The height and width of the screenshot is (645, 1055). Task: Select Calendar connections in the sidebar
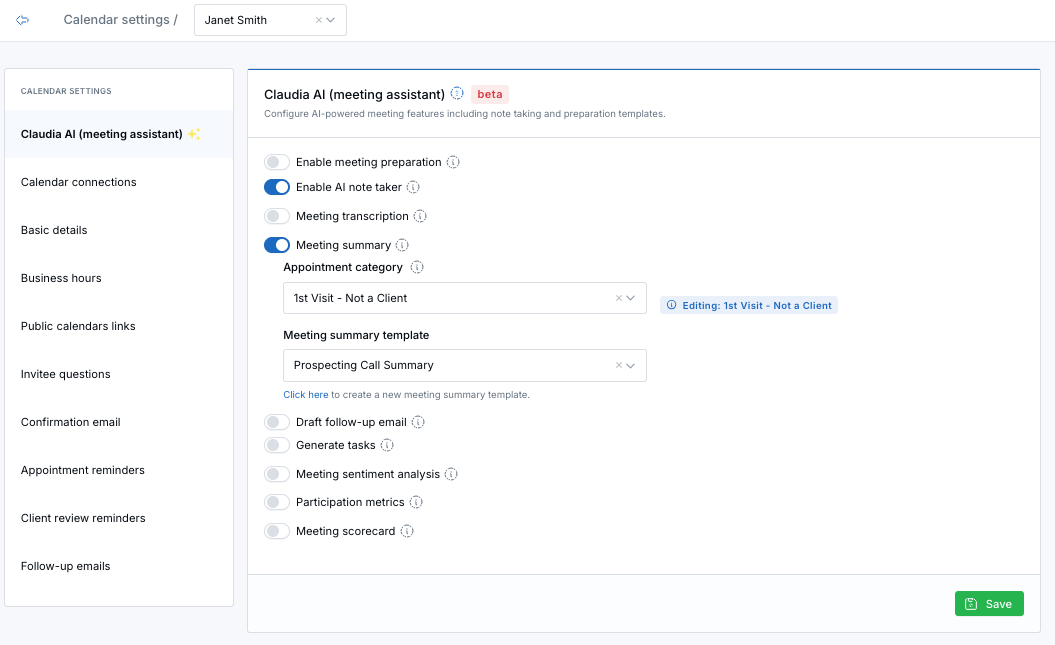78,182
